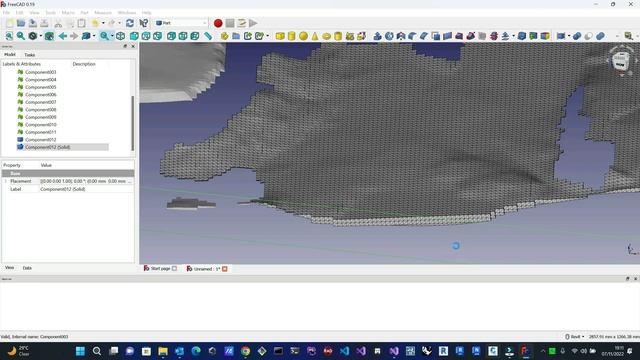Screen dimensions: 640x360
Task: Select Component007 in the model tree
Action: tap(40, 102)
